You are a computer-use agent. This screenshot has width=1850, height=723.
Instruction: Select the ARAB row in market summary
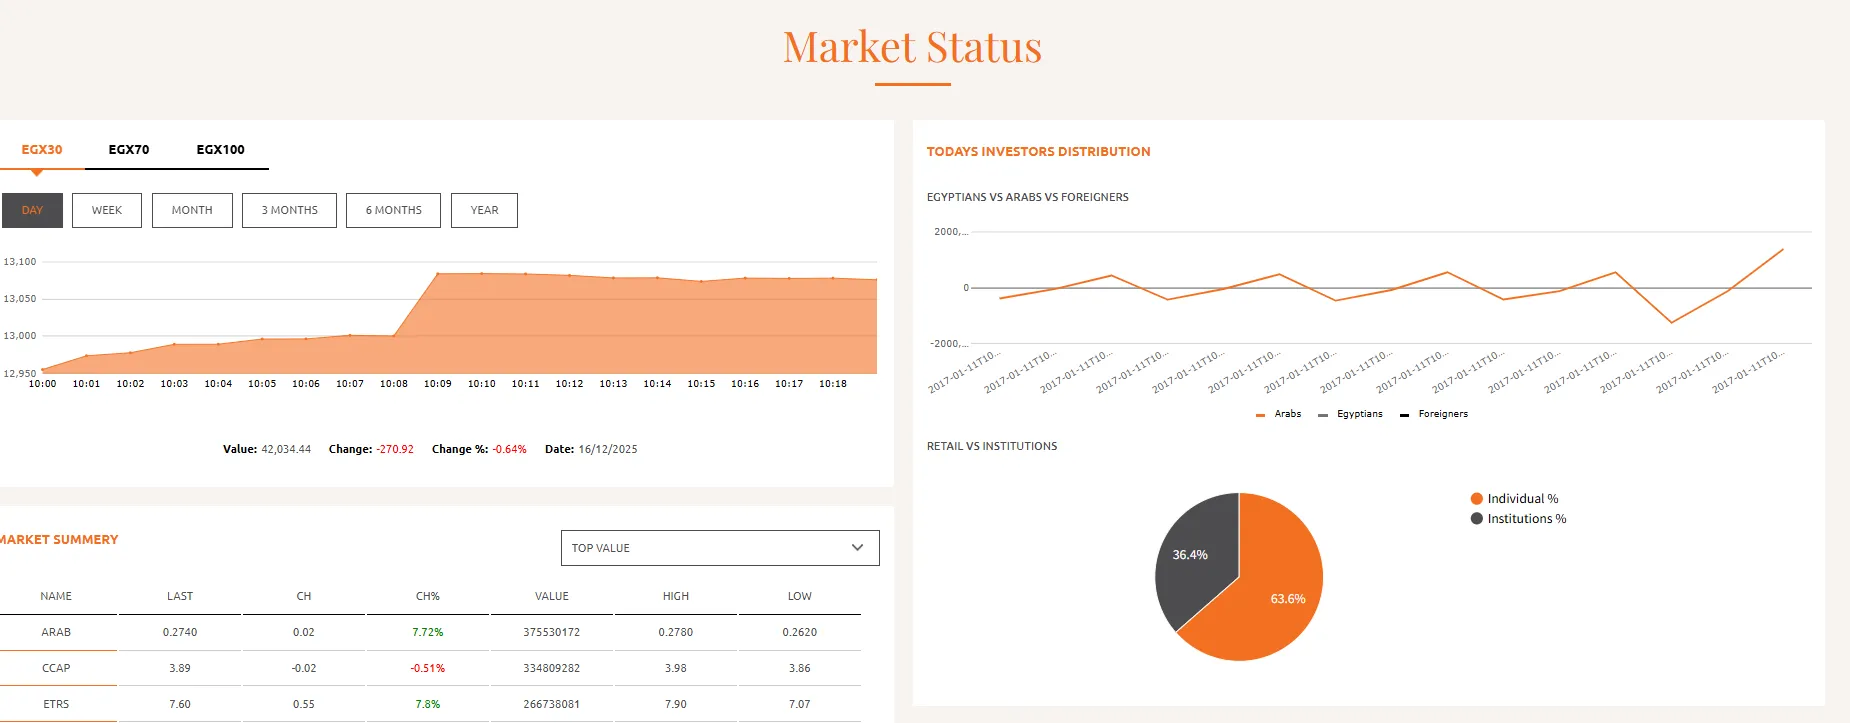click(56, 632)
